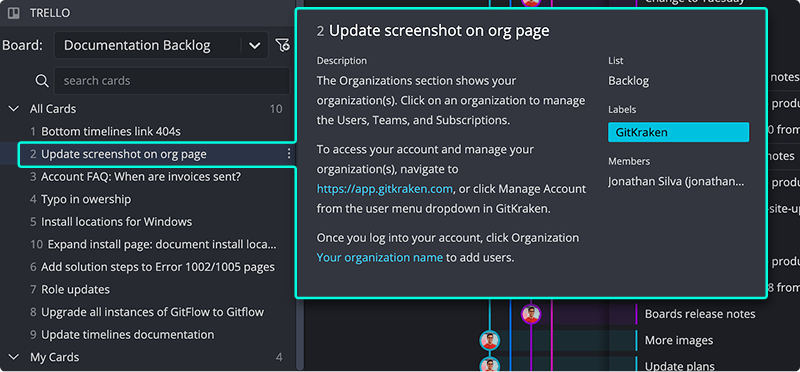
Task: Collapse the All Cards section
Action: (14, 109)
